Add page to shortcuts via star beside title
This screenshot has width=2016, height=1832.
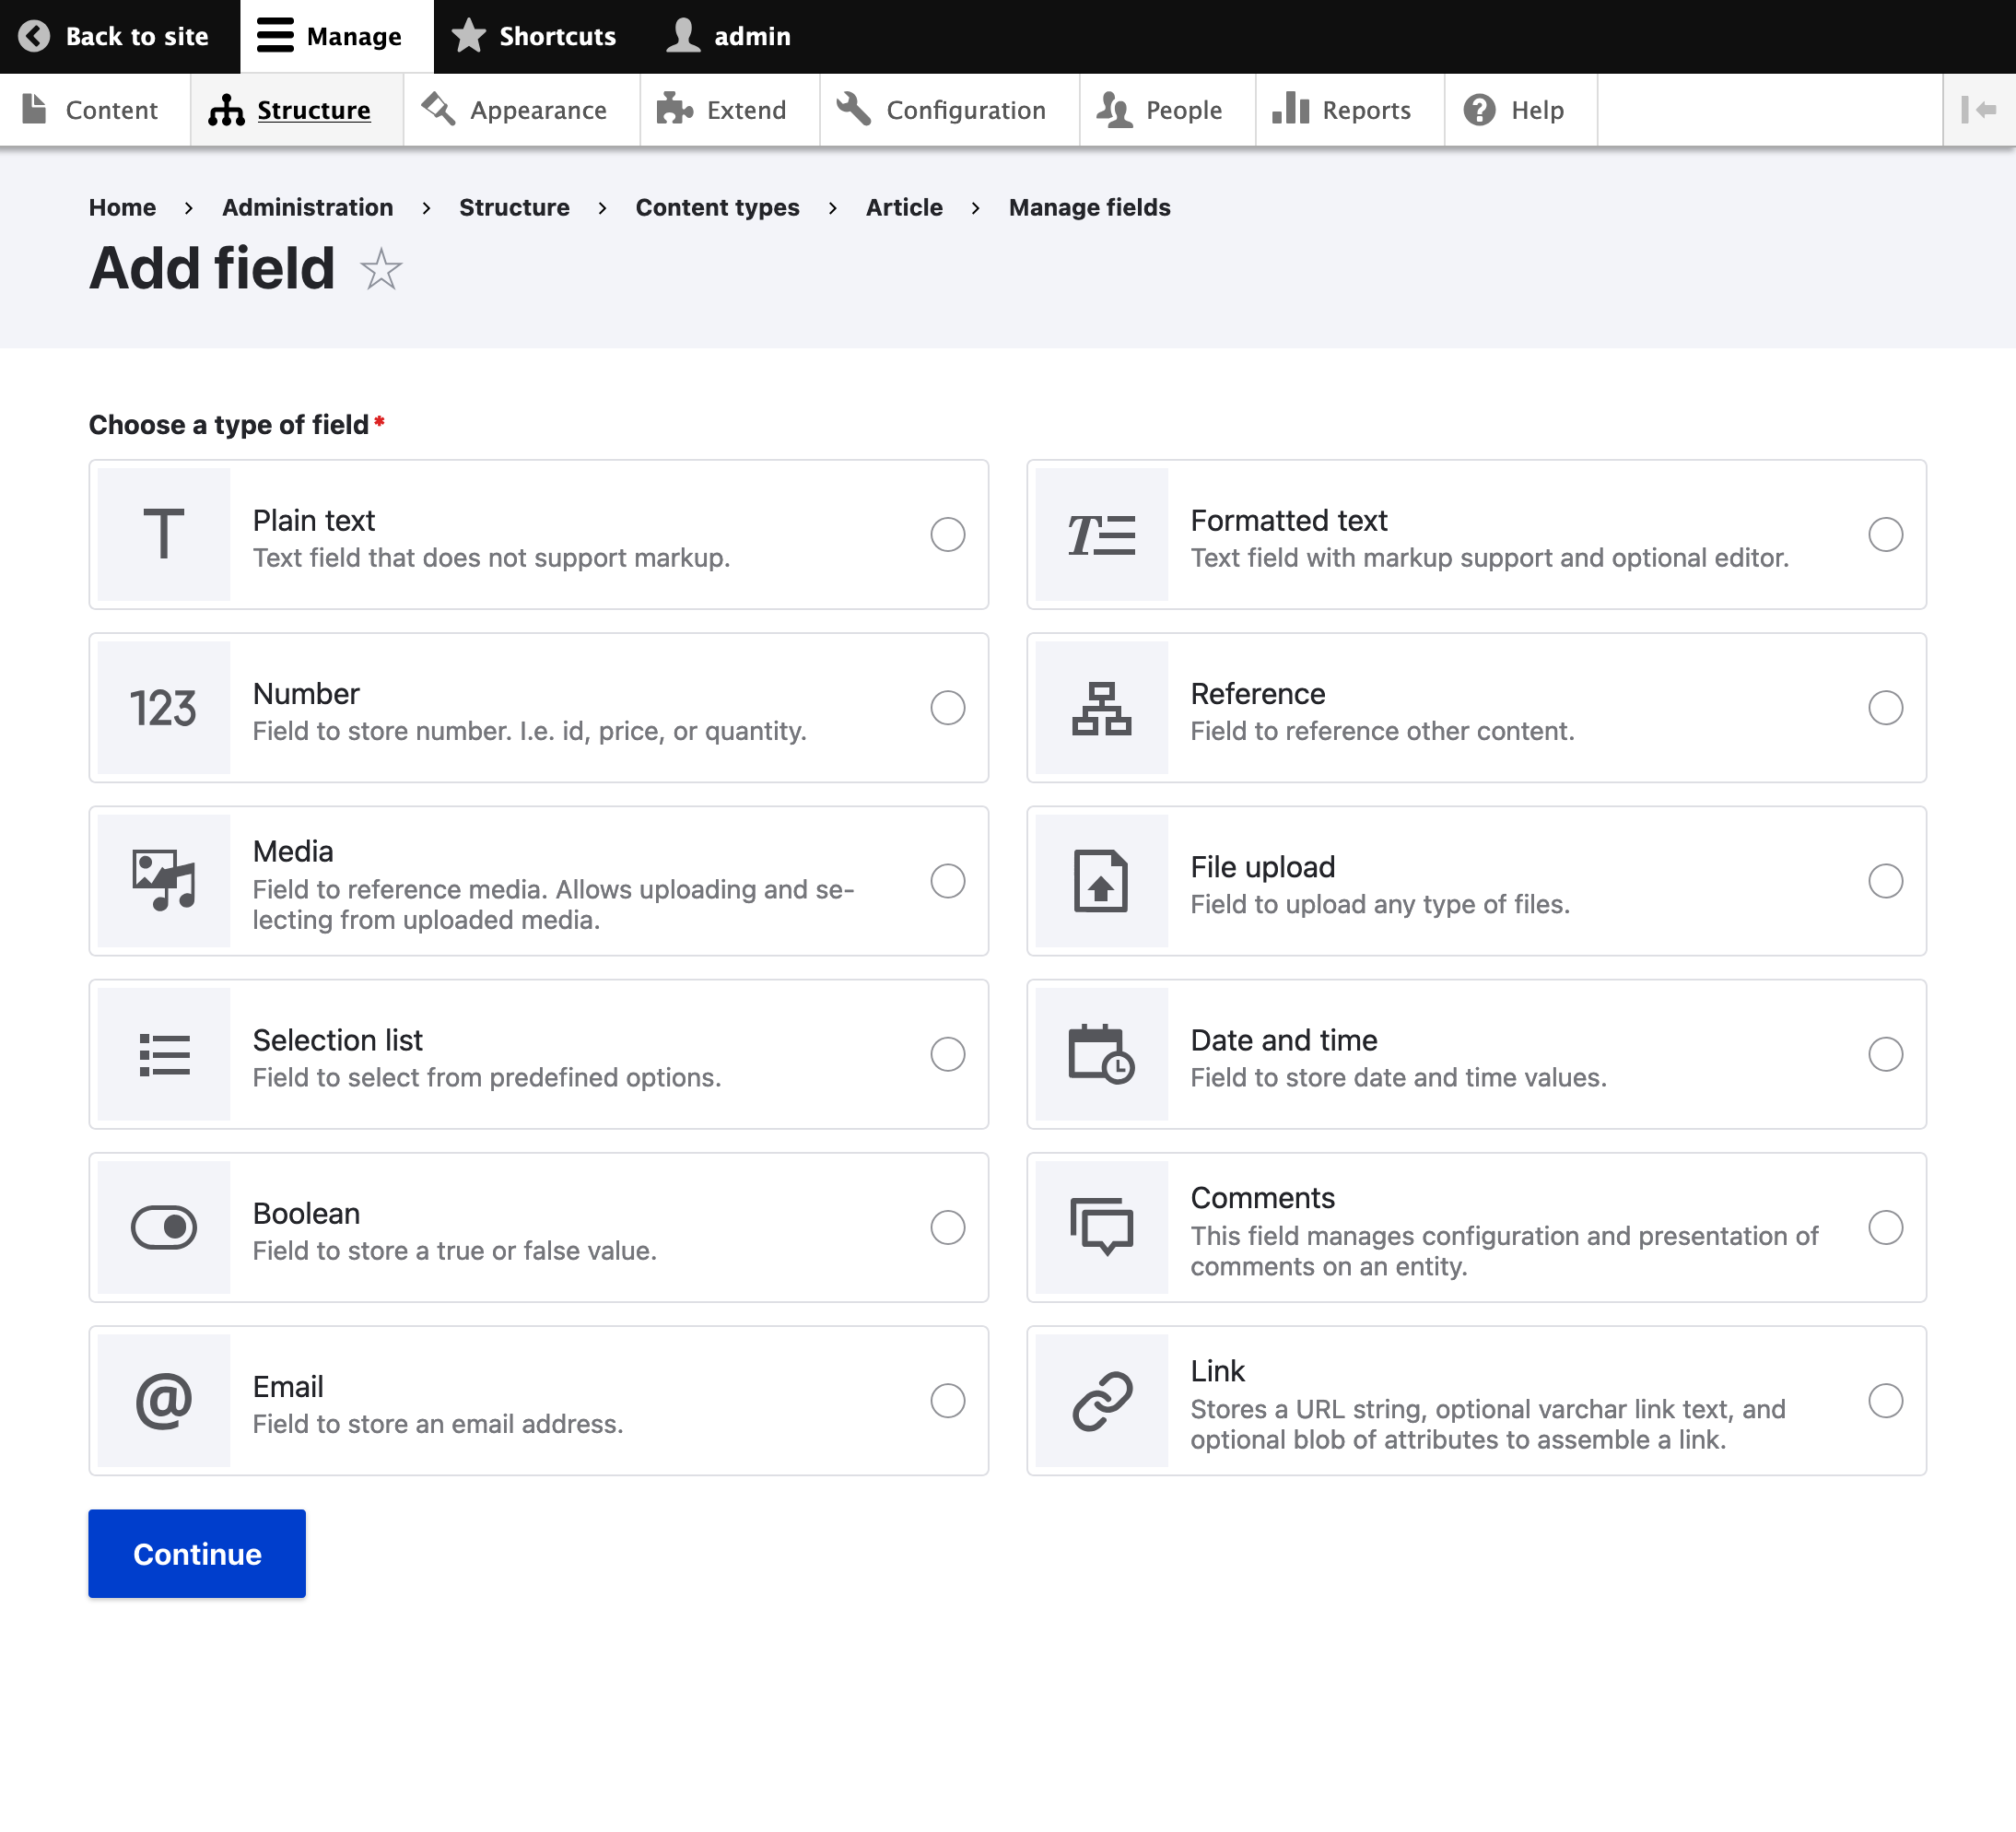coord(381,270)
